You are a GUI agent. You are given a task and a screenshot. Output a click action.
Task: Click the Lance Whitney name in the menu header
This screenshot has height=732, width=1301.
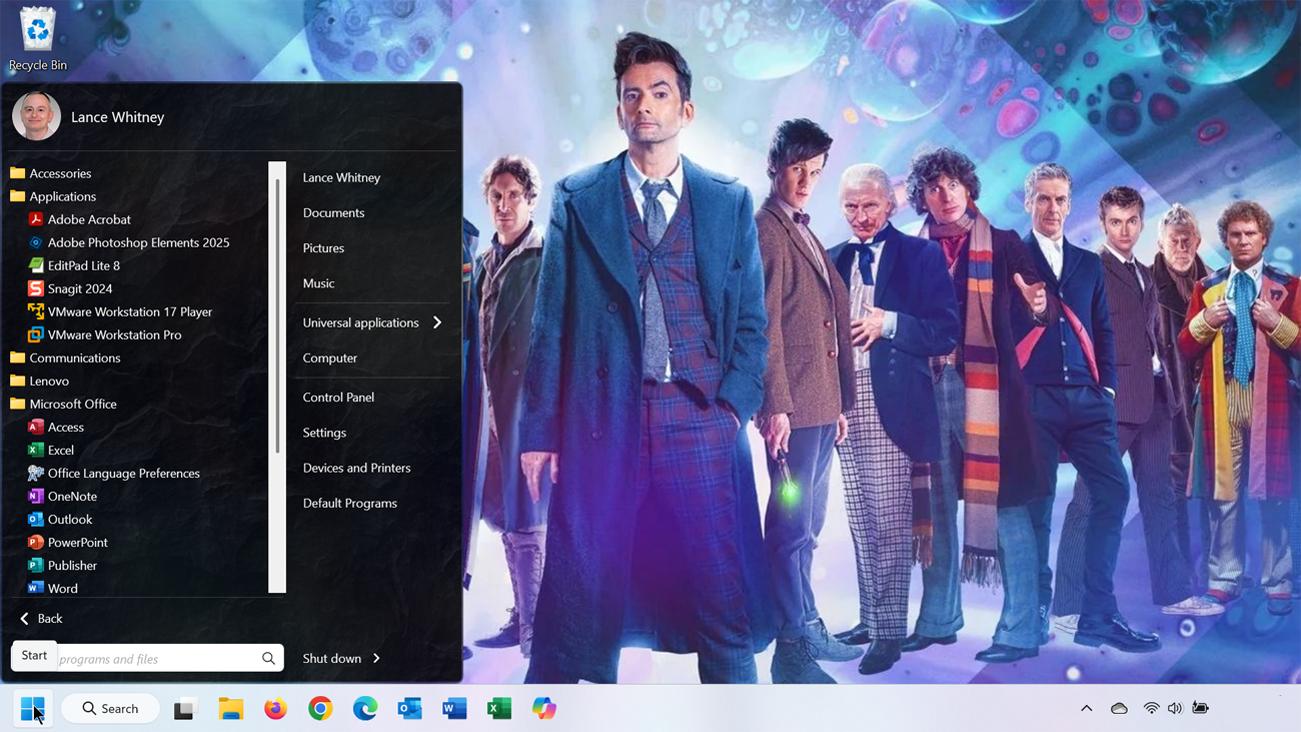(x=117, y=117)
